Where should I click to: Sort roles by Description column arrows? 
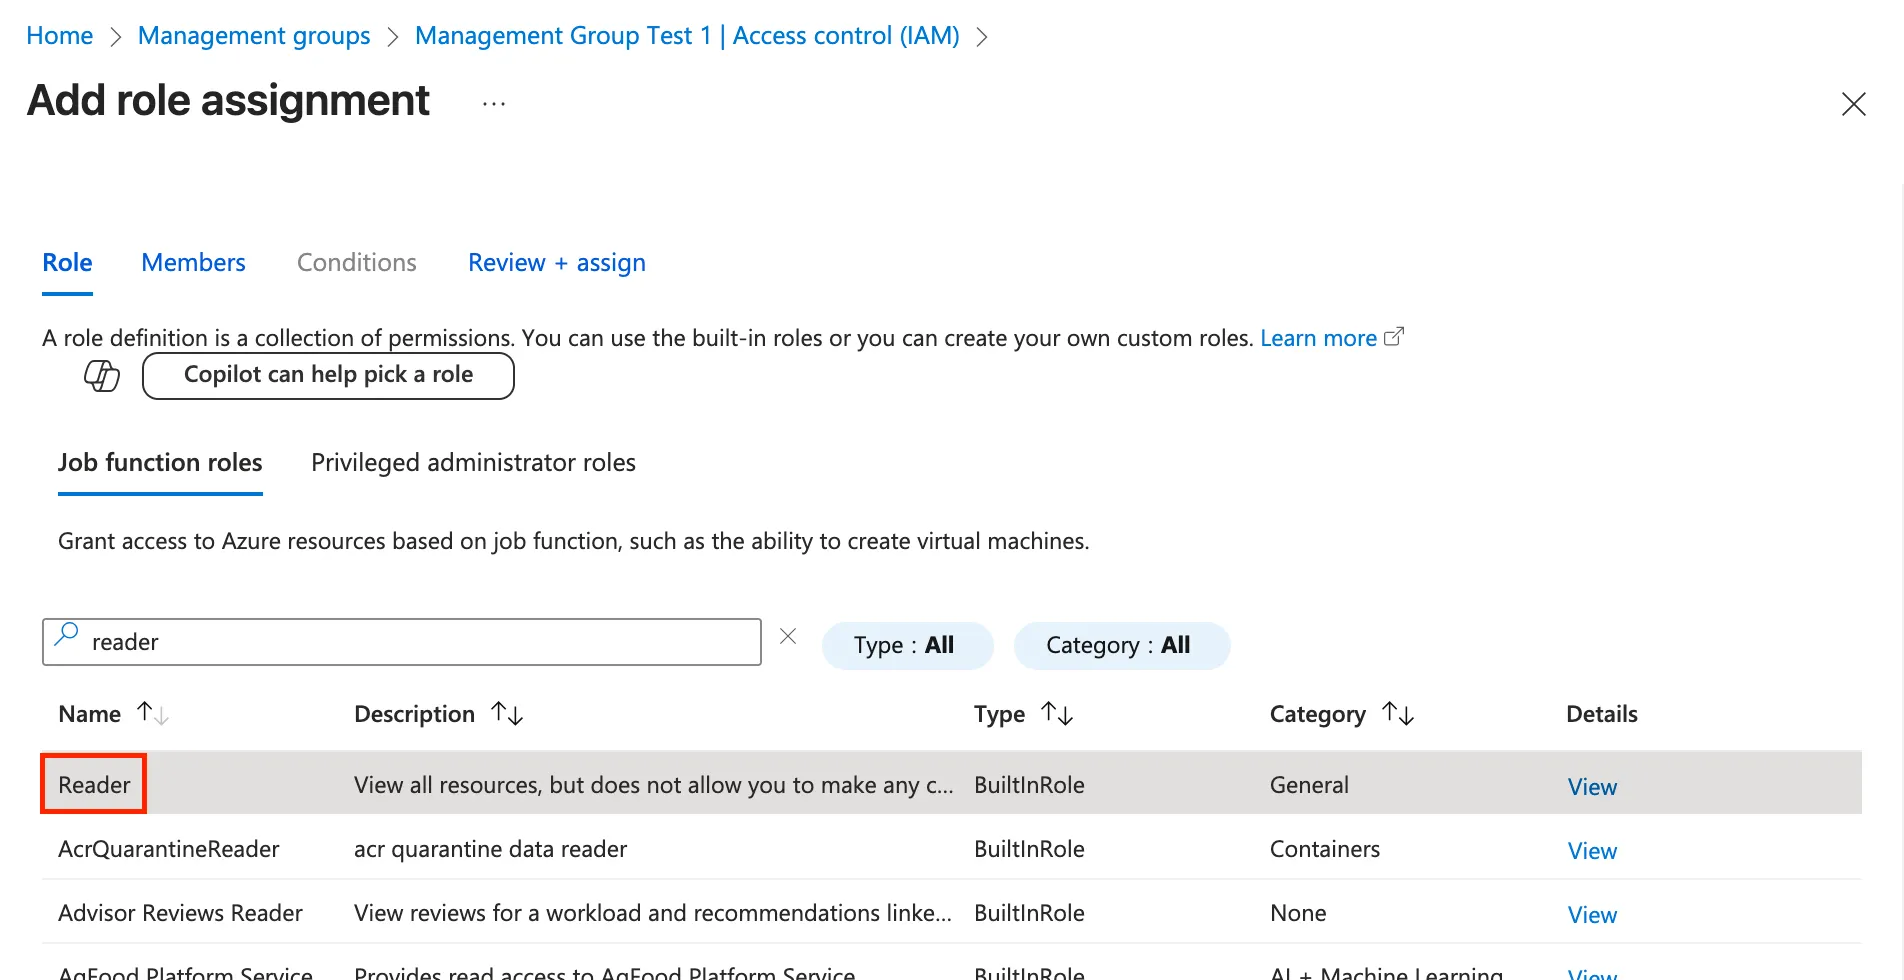pyautogui.click(x=507, y=714)
